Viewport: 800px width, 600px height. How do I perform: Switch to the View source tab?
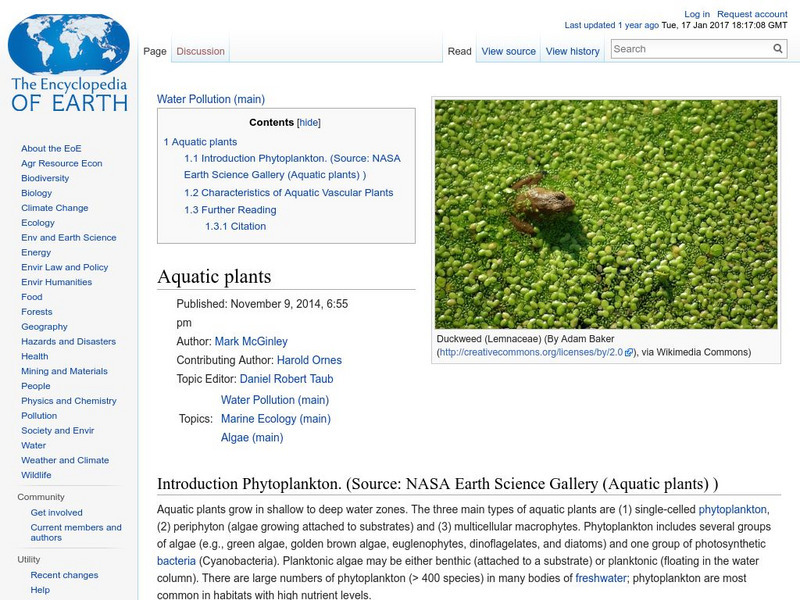[510, 51]
